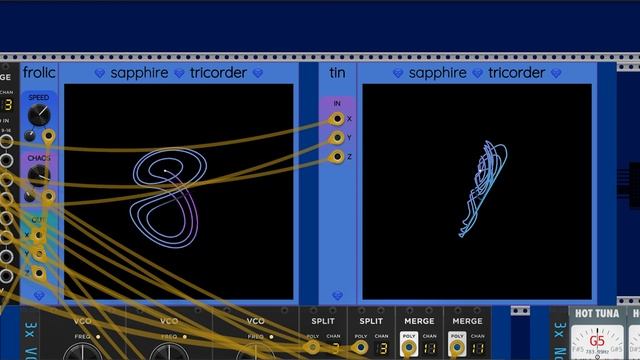Screen dimensions: 640x360
Task: Click the Frolic SPEED knob
Action: (x=39, y=115)
